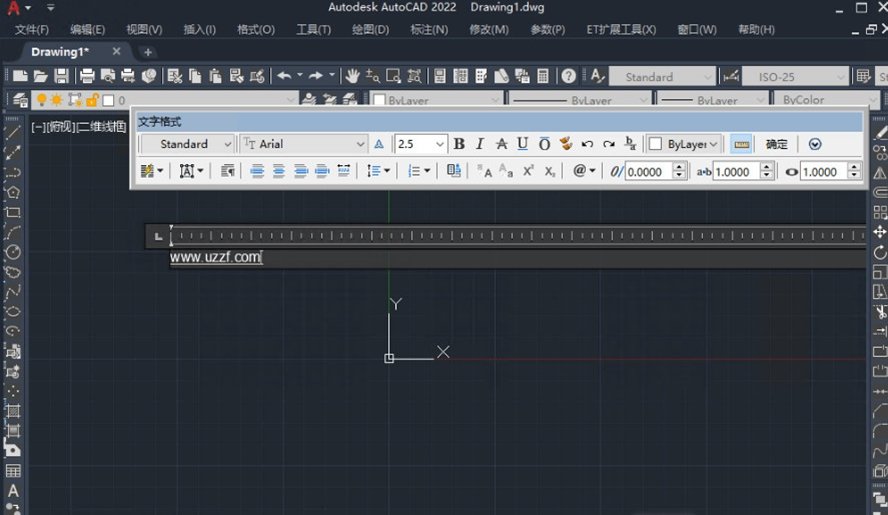Viewport: 888px width, 515px height.
Task: Click the Copy clip icon
Action: (x=195, y=76)
